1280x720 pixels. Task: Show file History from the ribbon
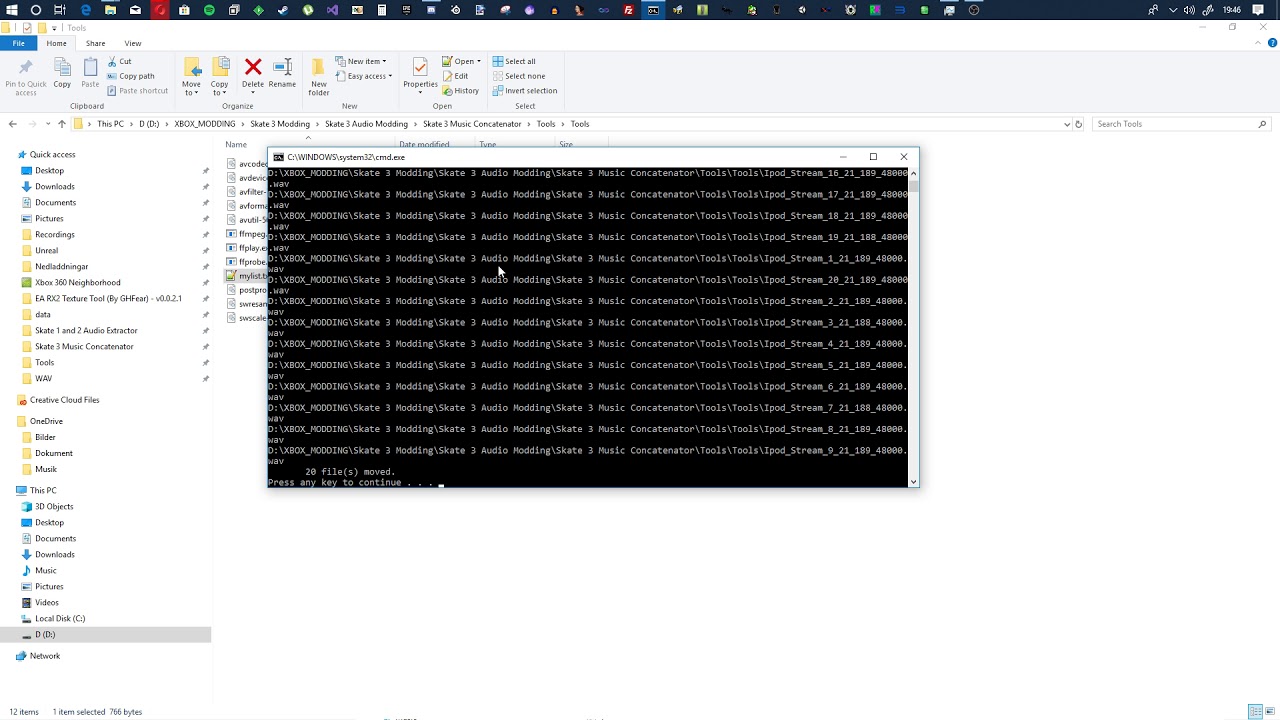pyautogui.click(x=461, y=91)
